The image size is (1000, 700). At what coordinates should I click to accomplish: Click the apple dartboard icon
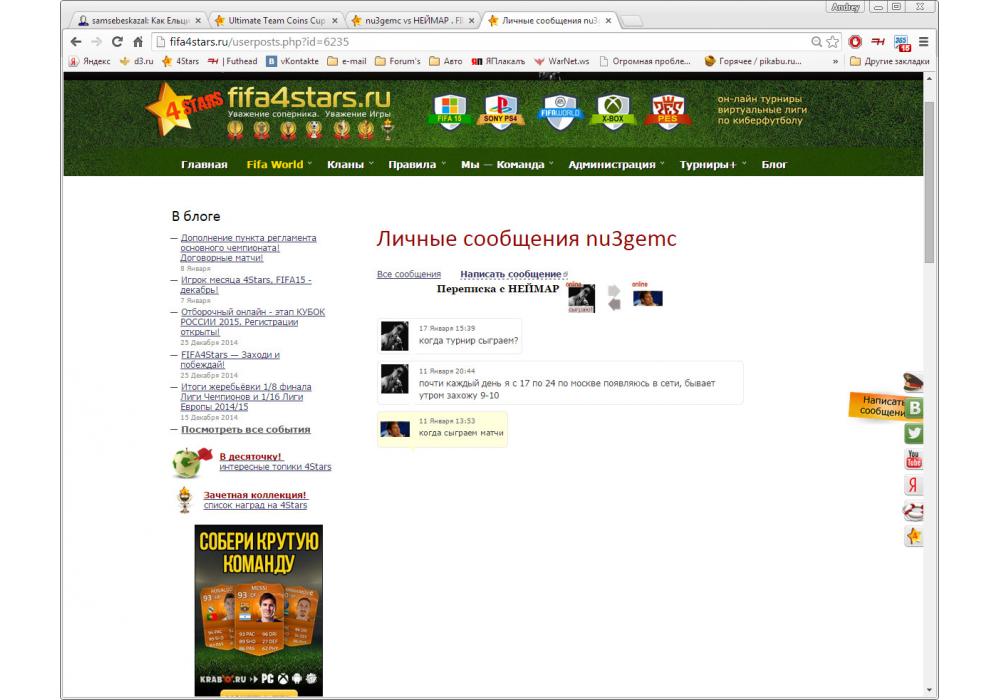(191, 462)
